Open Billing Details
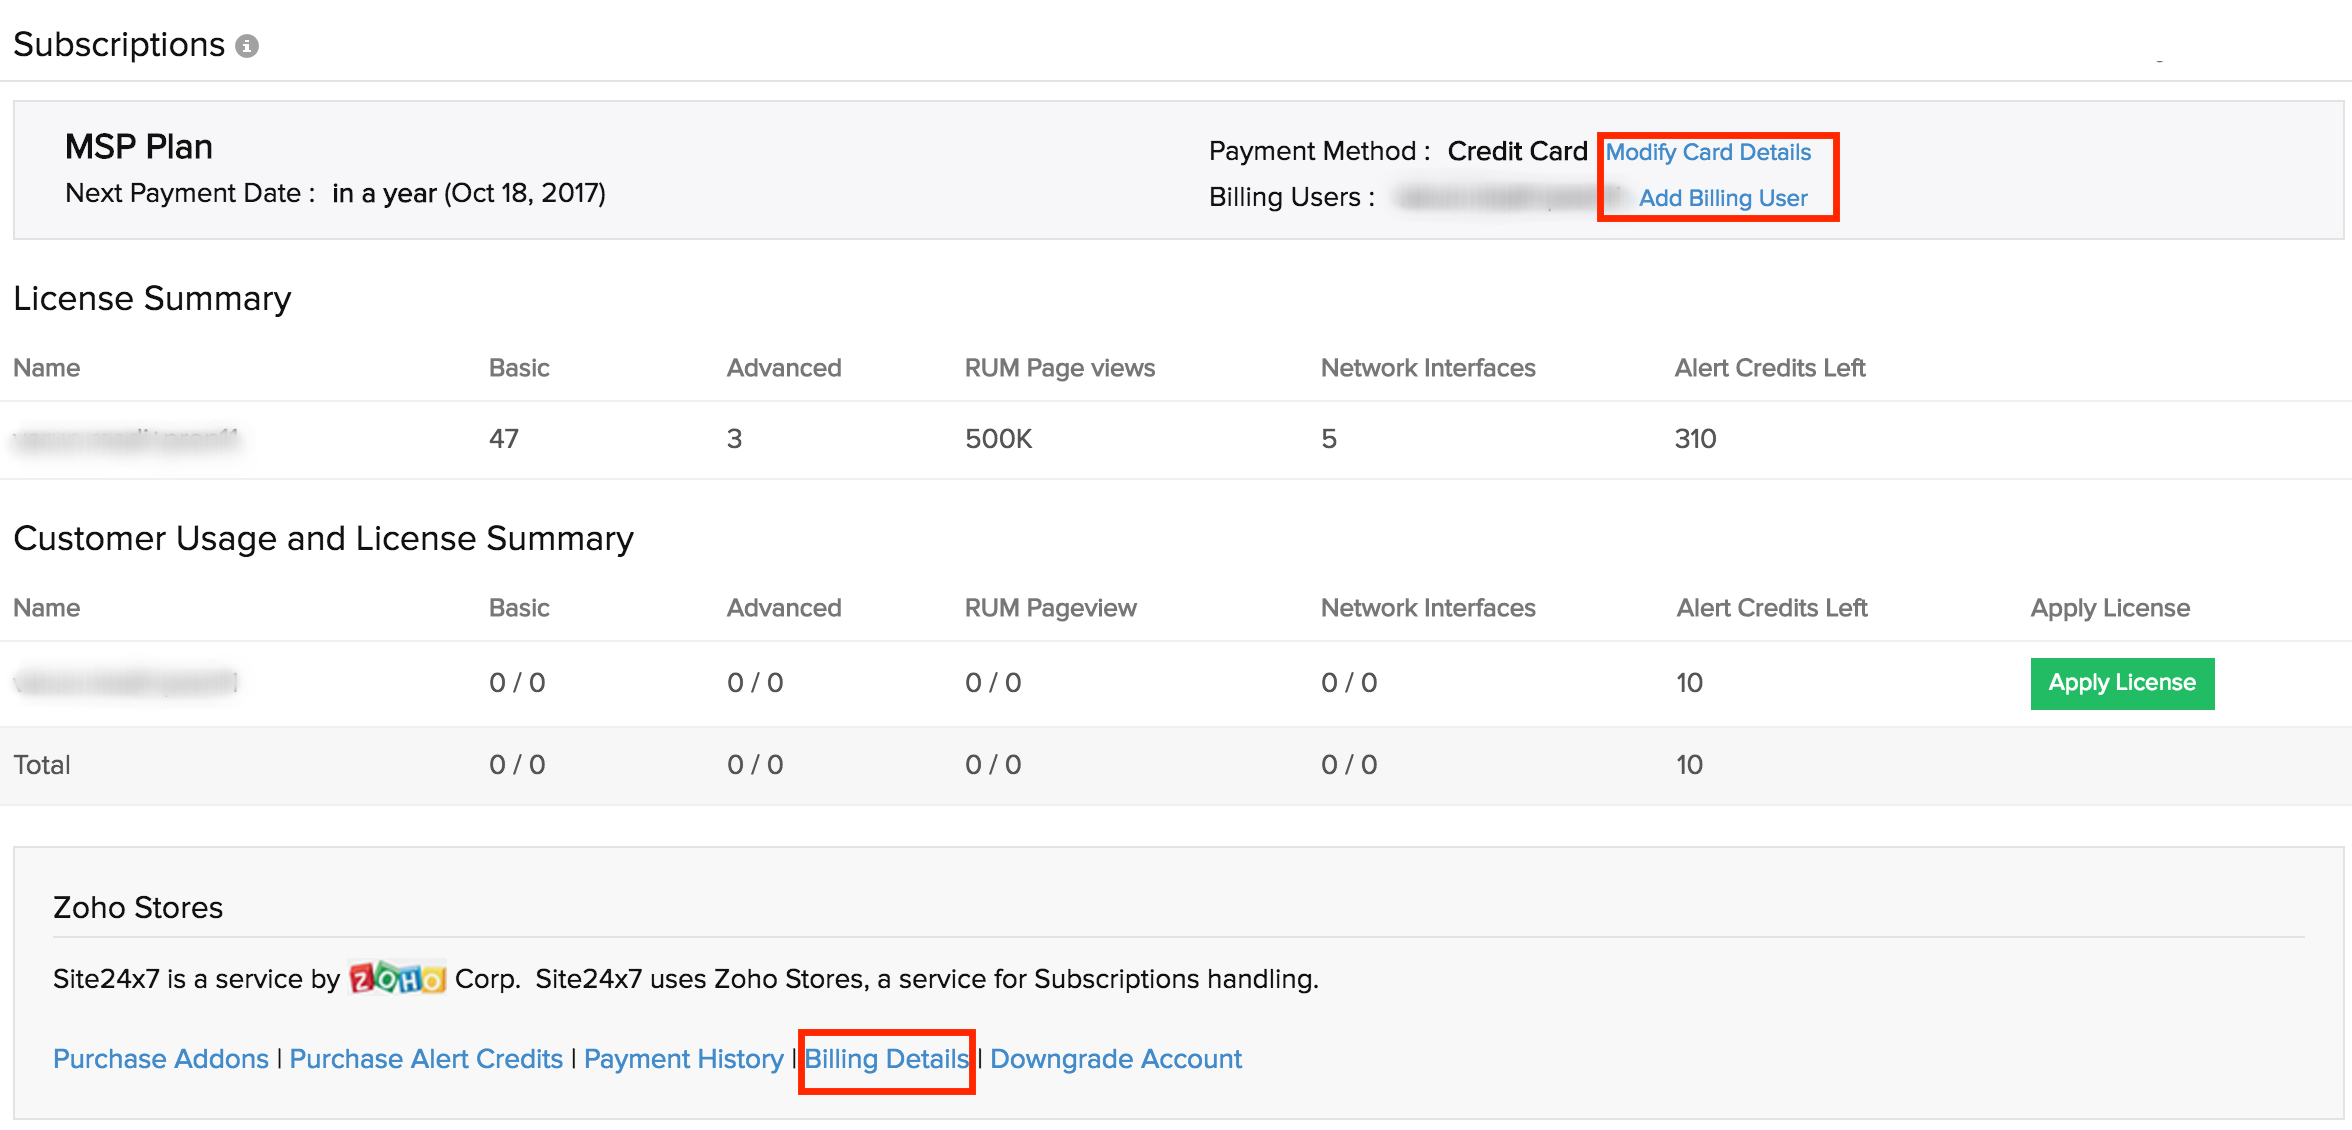Screen dimensions: 2352x1130 tap(886, 1058)
